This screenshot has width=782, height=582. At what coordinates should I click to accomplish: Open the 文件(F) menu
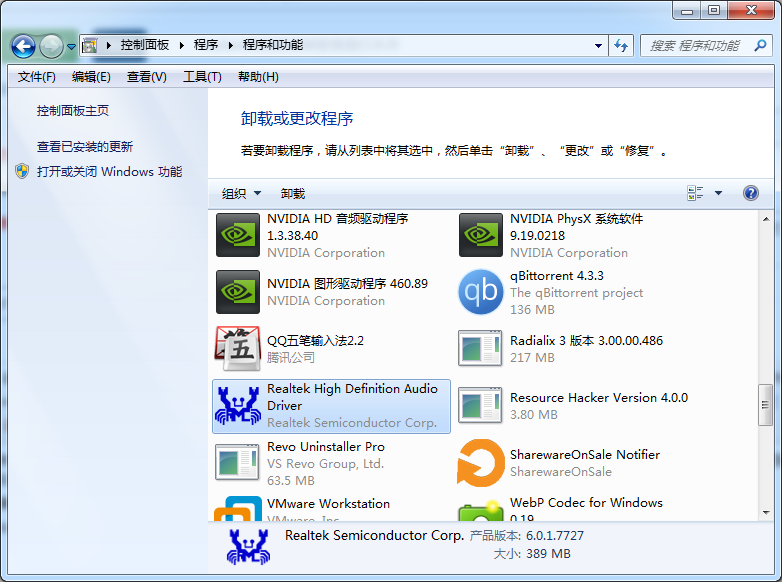(37, 77)
